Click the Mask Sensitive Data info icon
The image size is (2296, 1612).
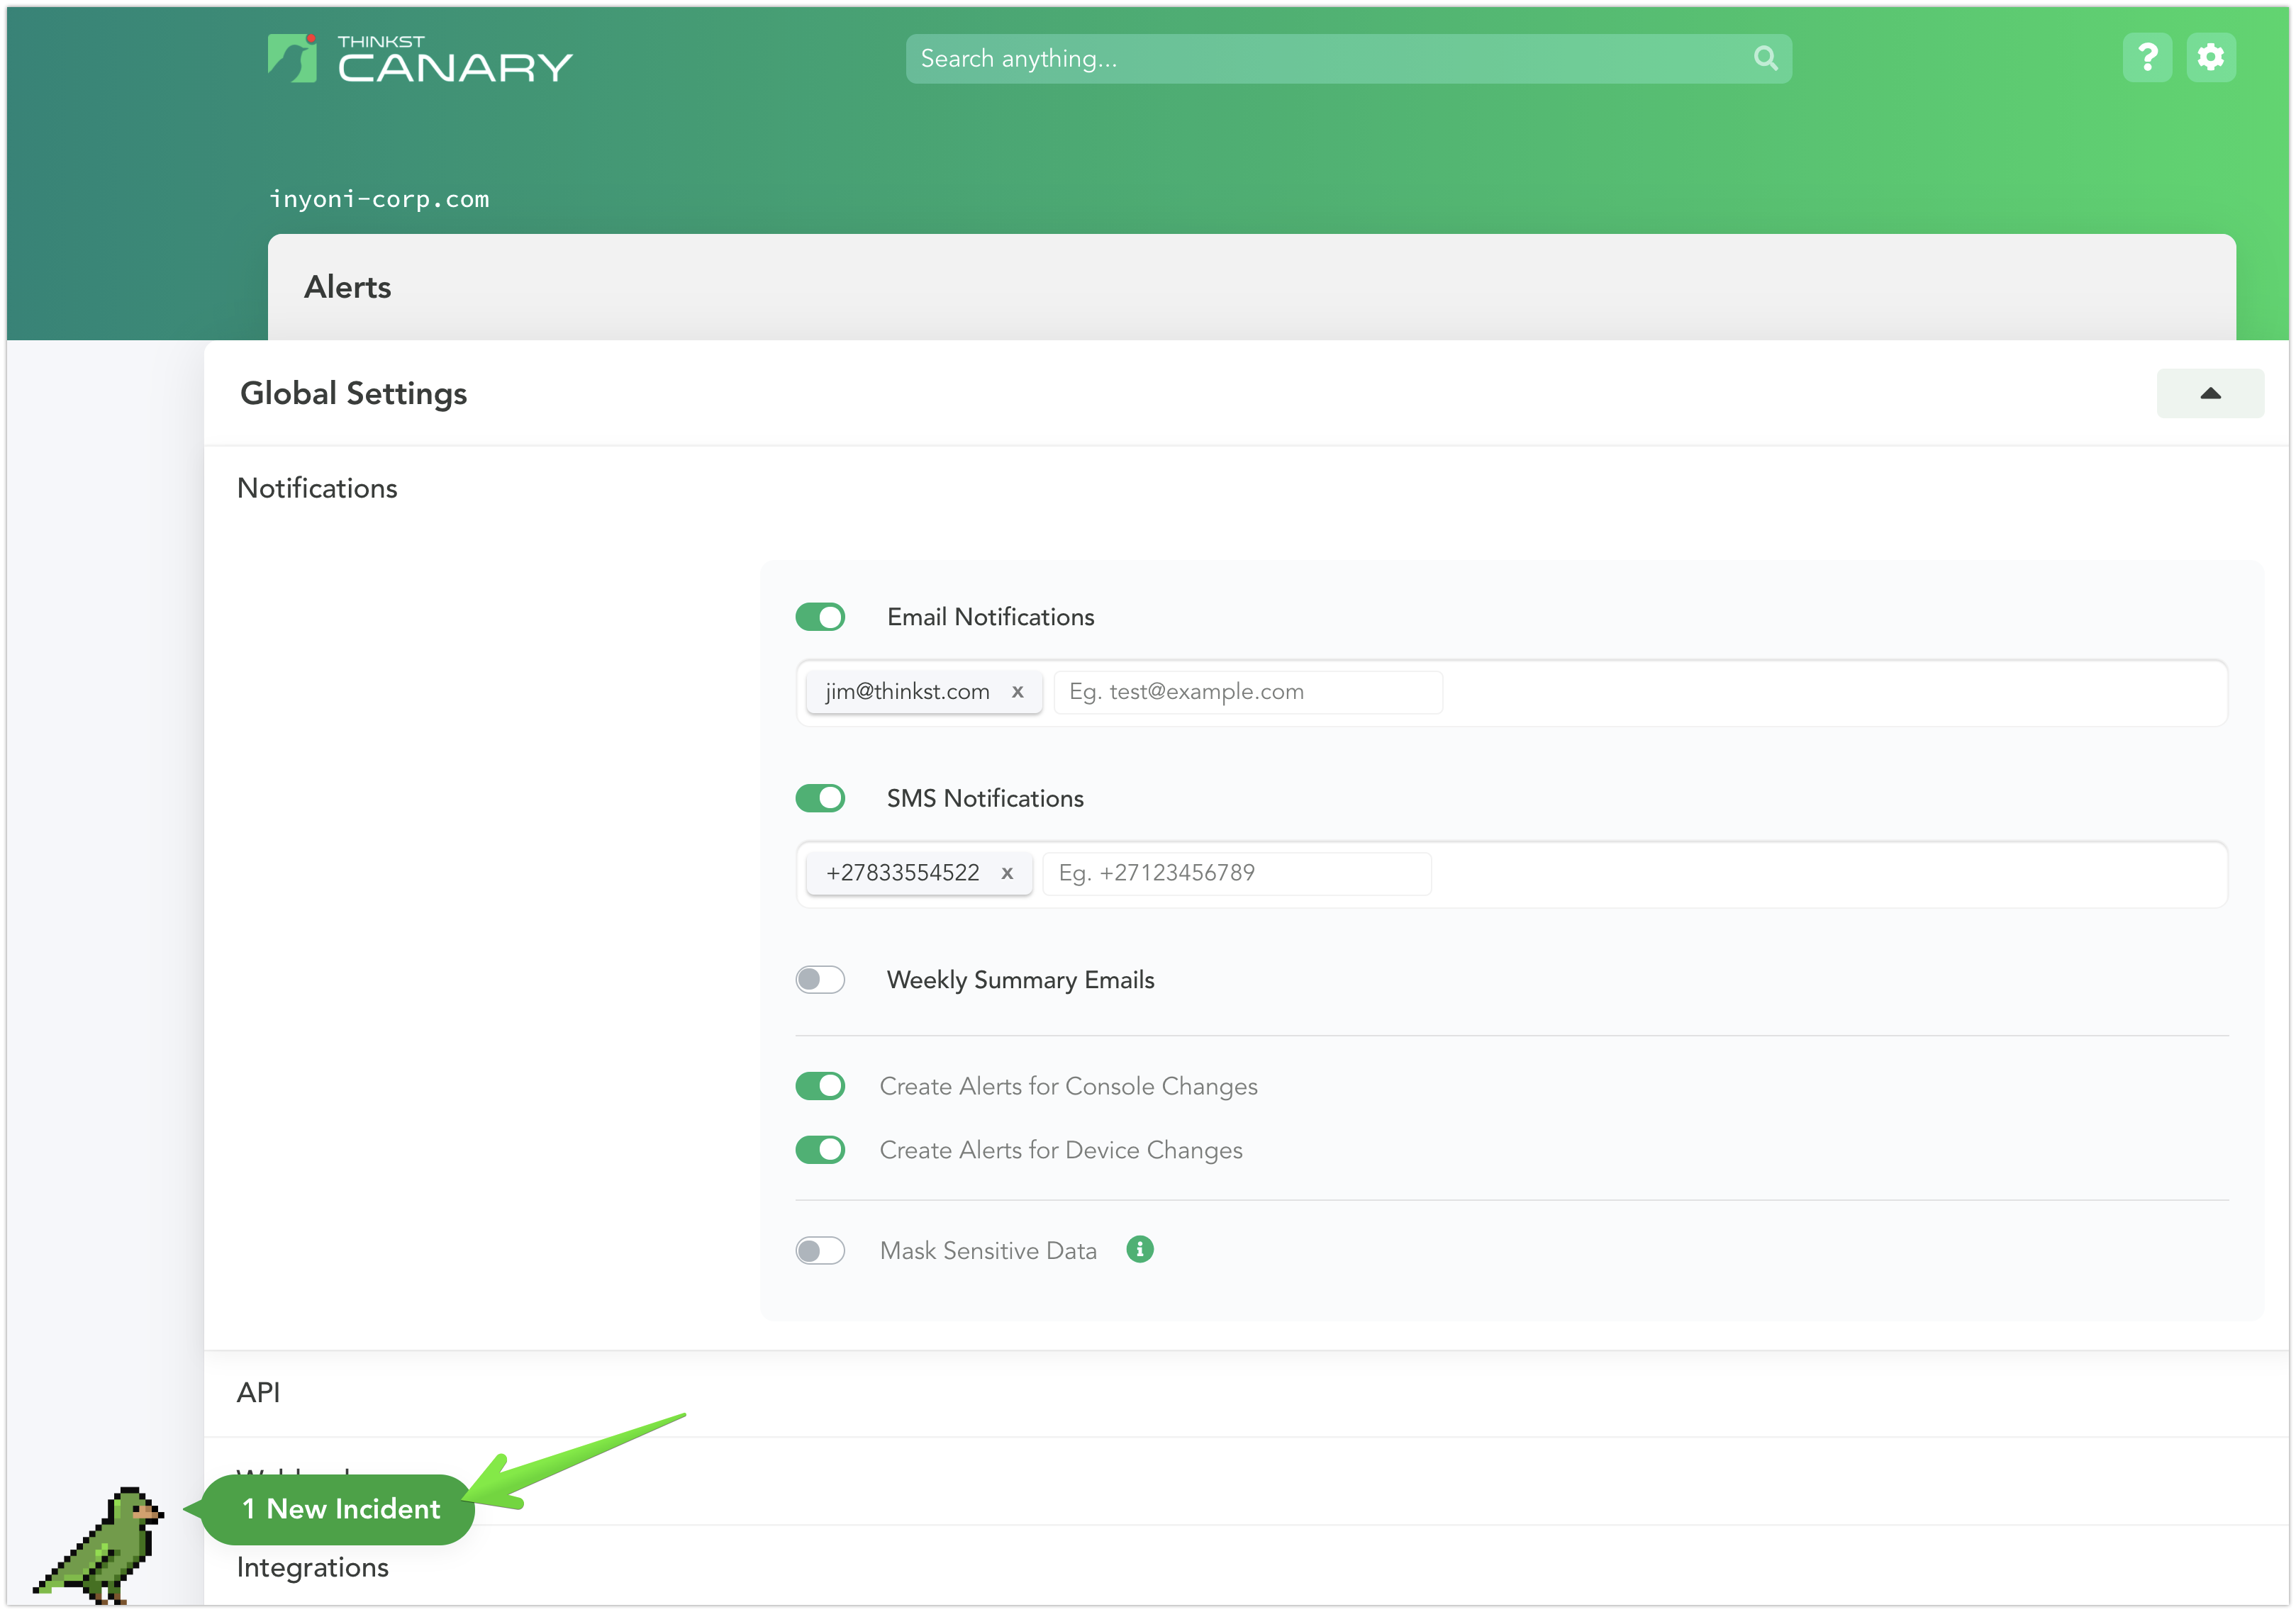[1139, 1249]
